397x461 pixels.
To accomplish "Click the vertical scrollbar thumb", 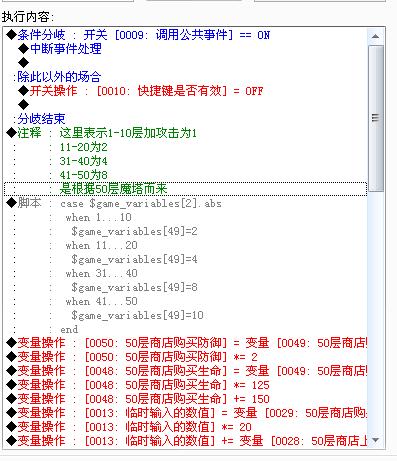I will pos(376,118).
